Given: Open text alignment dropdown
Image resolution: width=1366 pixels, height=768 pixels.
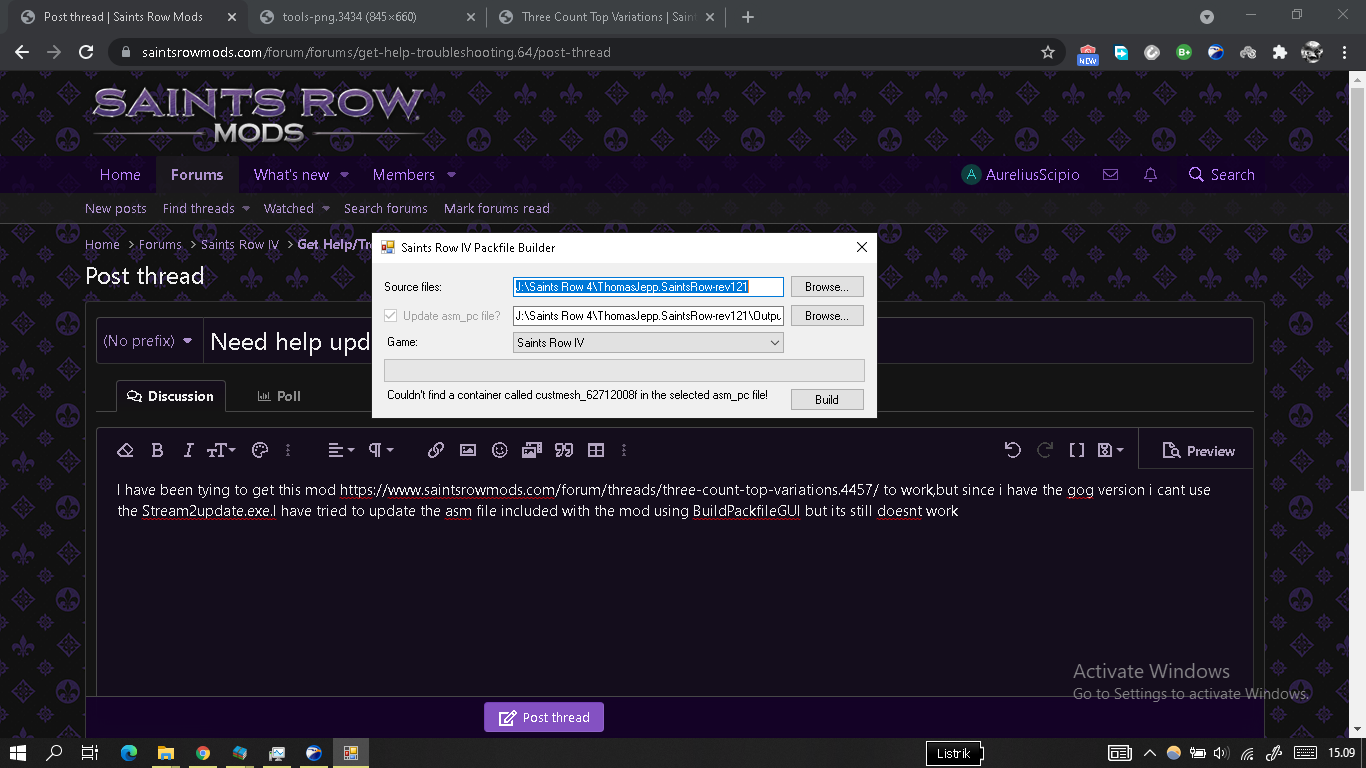Looking at the screenshot, I should coord(341,451).
